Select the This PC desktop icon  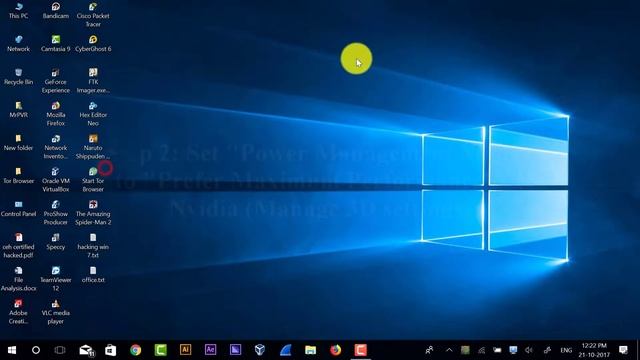click(x=18, y=11)
